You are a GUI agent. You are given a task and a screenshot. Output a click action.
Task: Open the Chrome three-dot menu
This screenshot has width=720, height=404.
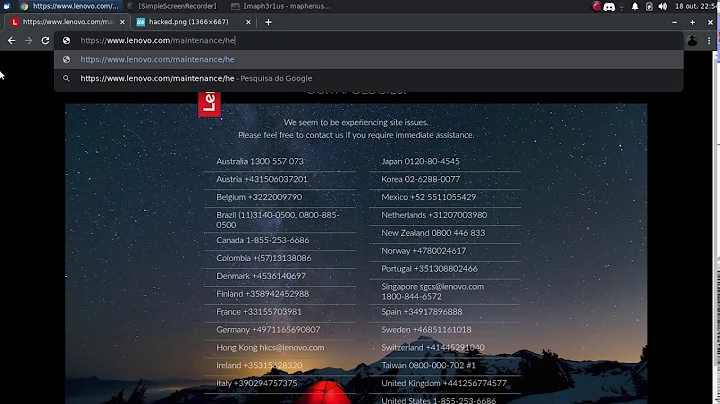pyautogui.click(x=709, y=40)
